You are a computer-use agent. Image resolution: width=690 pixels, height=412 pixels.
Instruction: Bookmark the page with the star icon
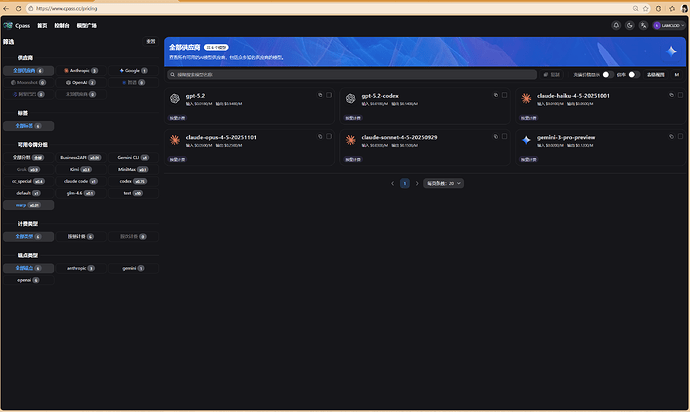[646, 8]
